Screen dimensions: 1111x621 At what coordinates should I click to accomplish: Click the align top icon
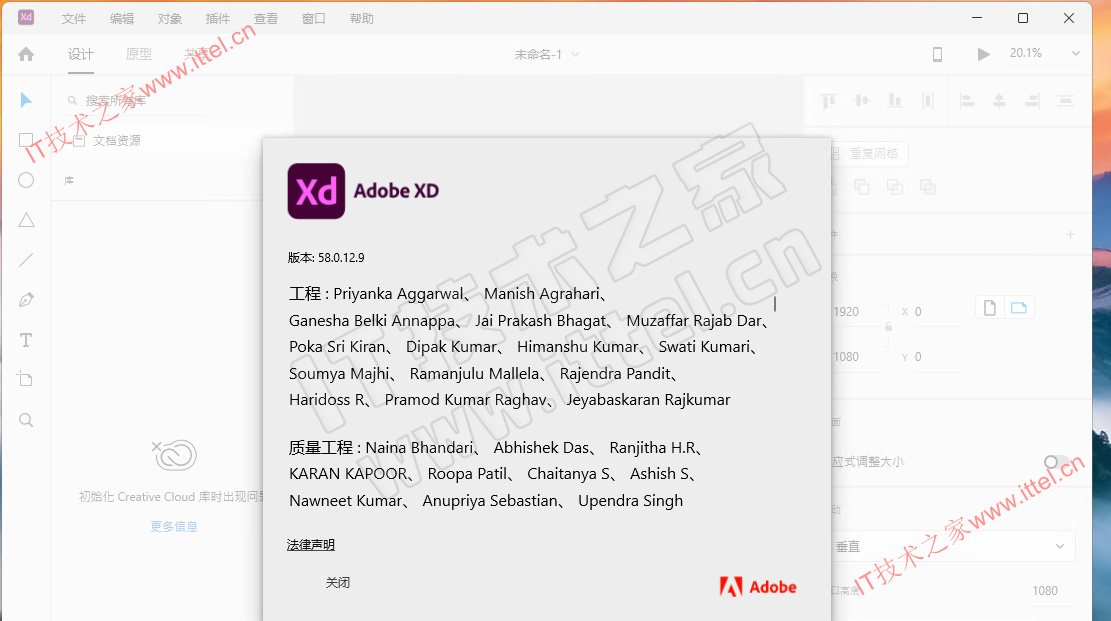828,101
